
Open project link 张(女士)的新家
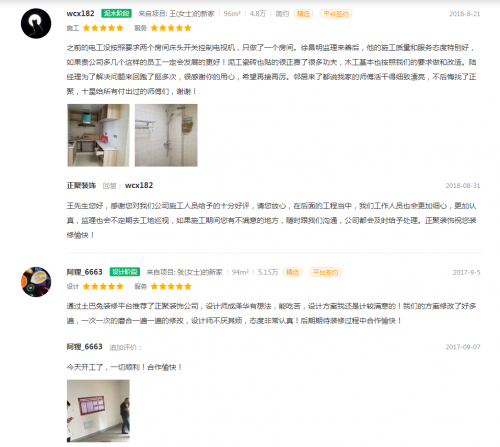200,272
